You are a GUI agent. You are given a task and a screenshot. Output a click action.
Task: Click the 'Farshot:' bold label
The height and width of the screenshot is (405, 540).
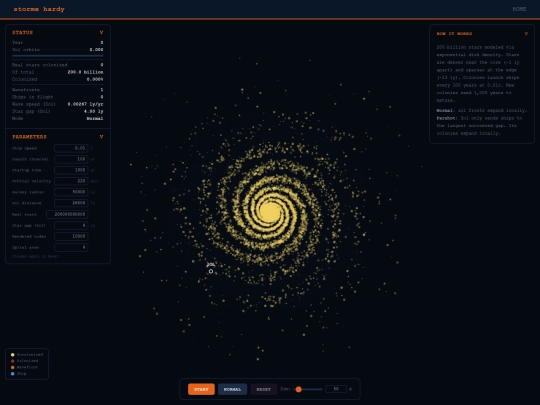[x=446, y=118]
